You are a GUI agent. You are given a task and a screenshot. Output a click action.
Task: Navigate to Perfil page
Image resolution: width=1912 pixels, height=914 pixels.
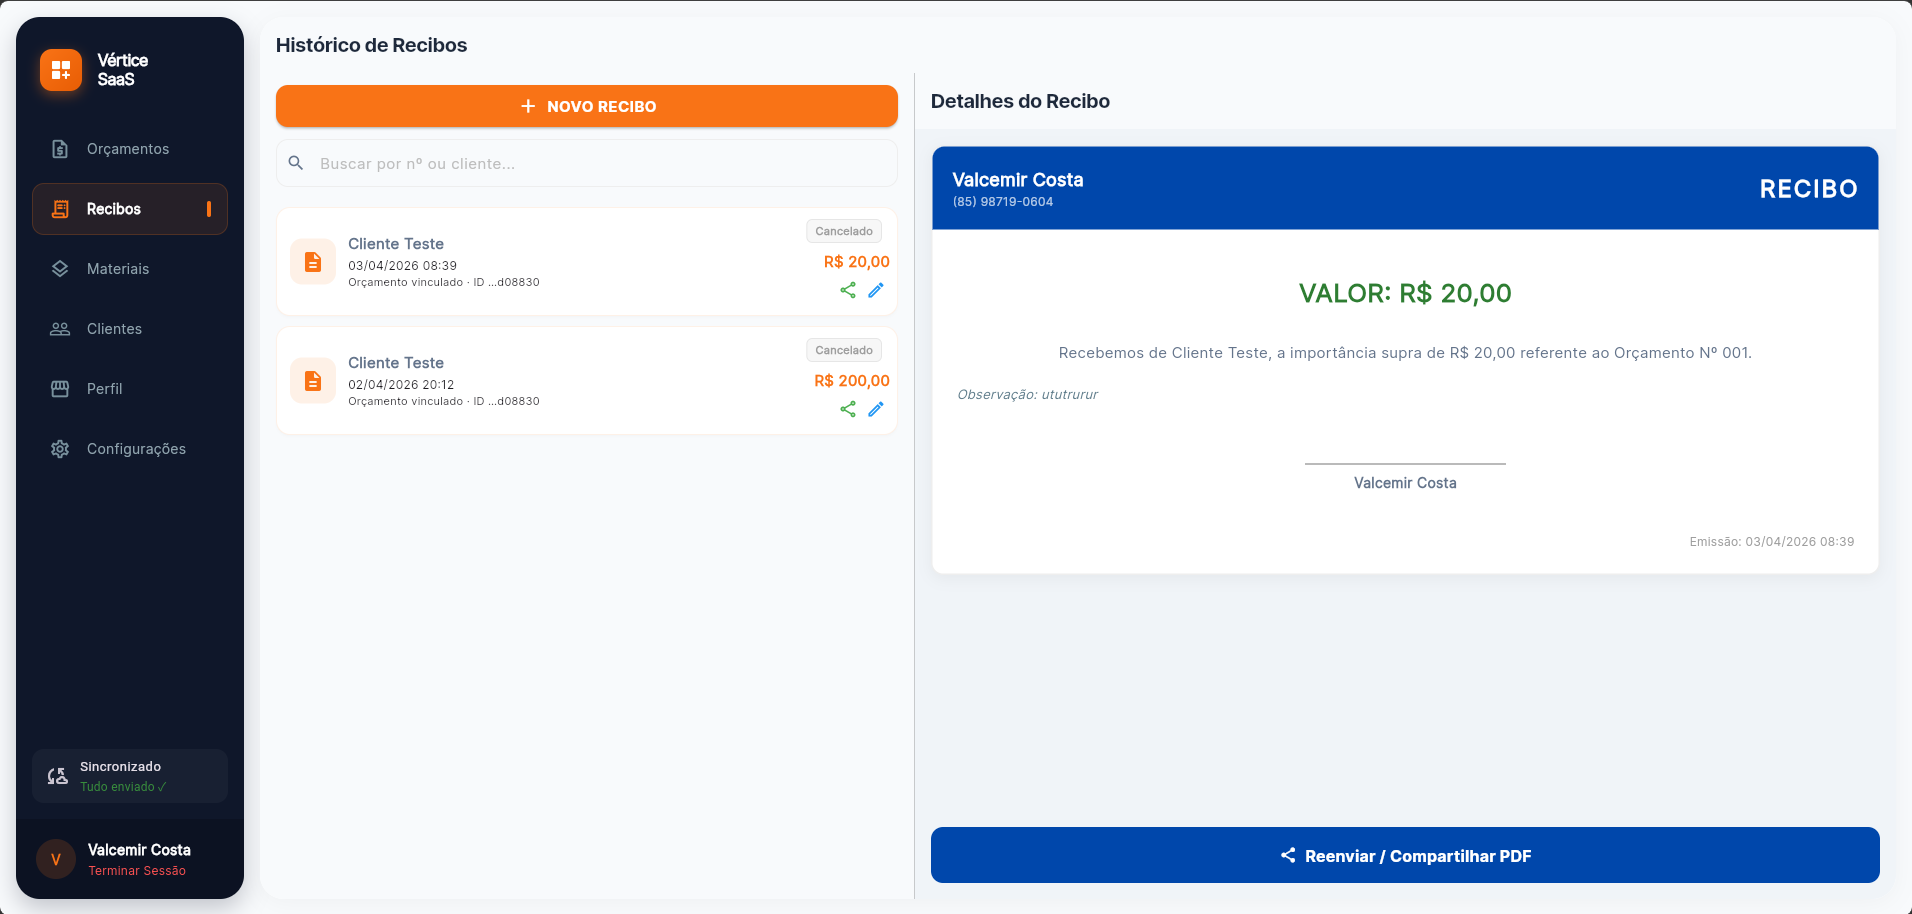coord(130,389)
